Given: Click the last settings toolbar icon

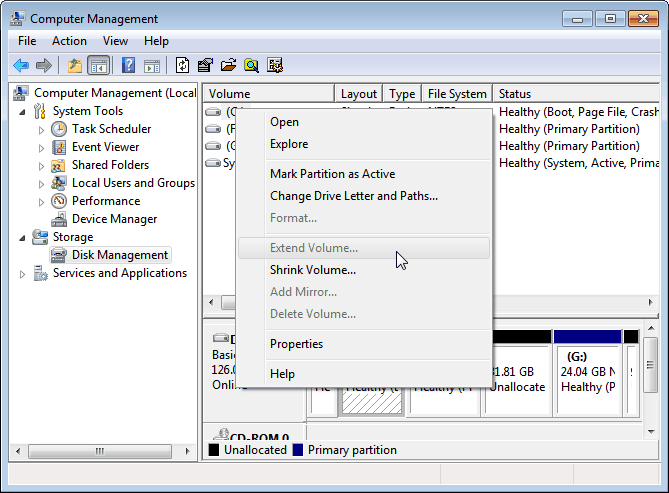Looking at the screenshot, I should 275,65.
